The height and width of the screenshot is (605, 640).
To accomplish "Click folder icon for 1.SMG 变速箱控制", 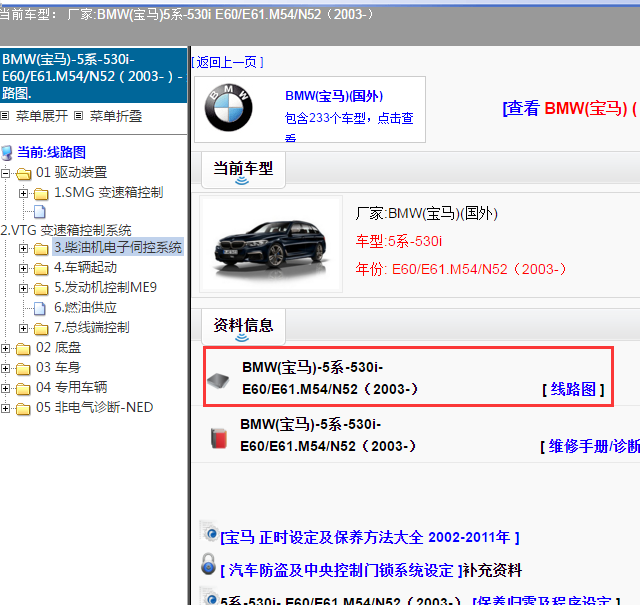I will 41,193.
